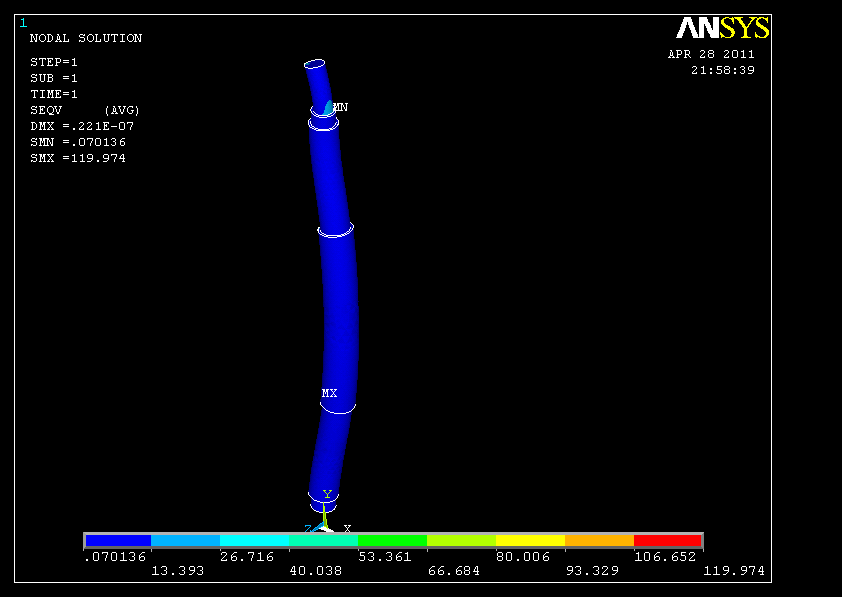Click the open top end of the pipe
This screenshot has width=842, height=597.
click(315, 65)
